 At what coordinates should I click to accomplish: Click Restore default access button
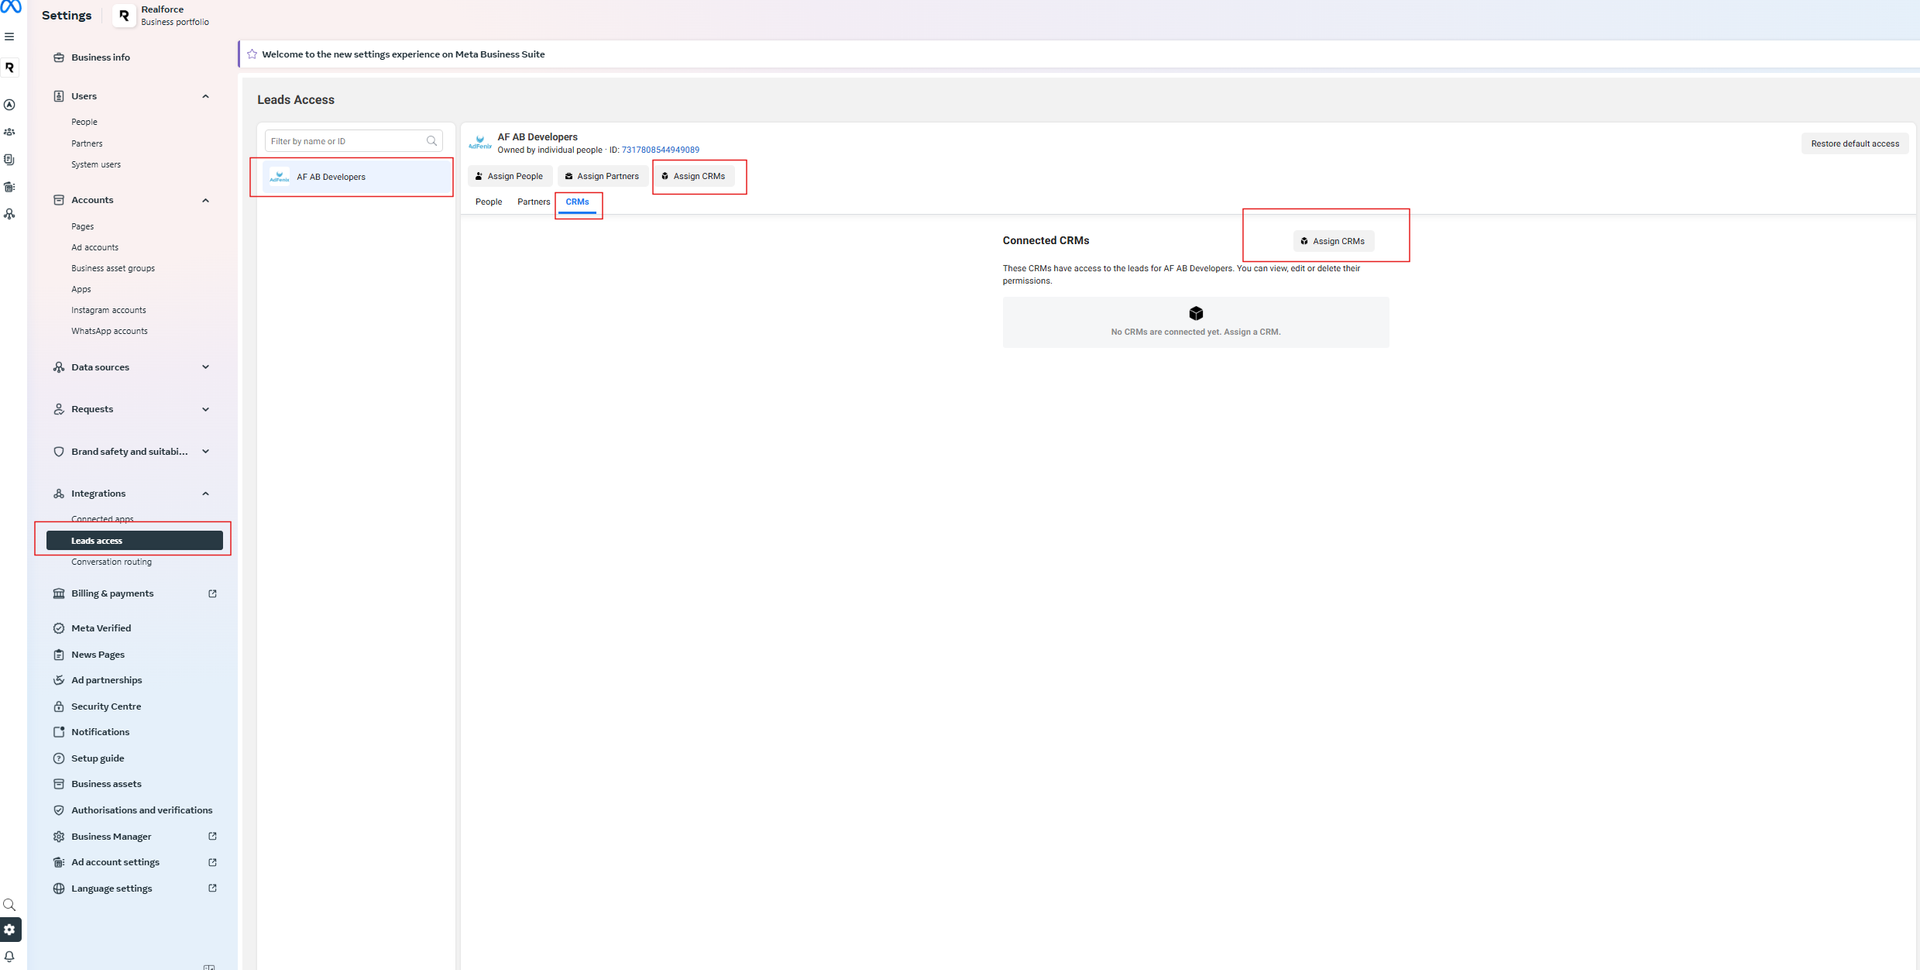point(1855,144)
